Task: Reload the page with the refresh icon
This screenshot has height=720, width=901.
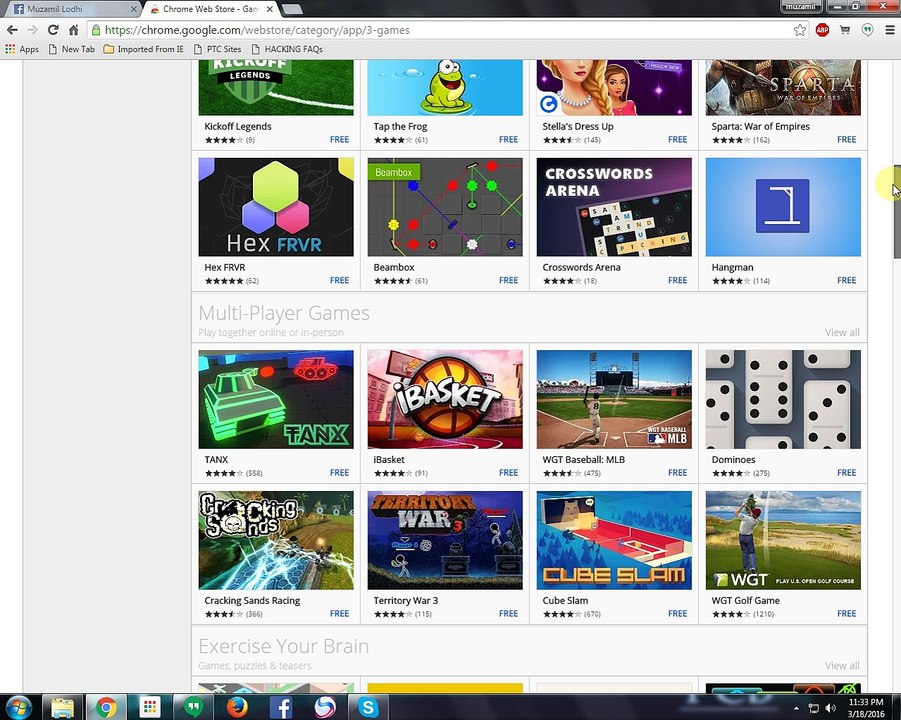Action: (x=53, y=30)
